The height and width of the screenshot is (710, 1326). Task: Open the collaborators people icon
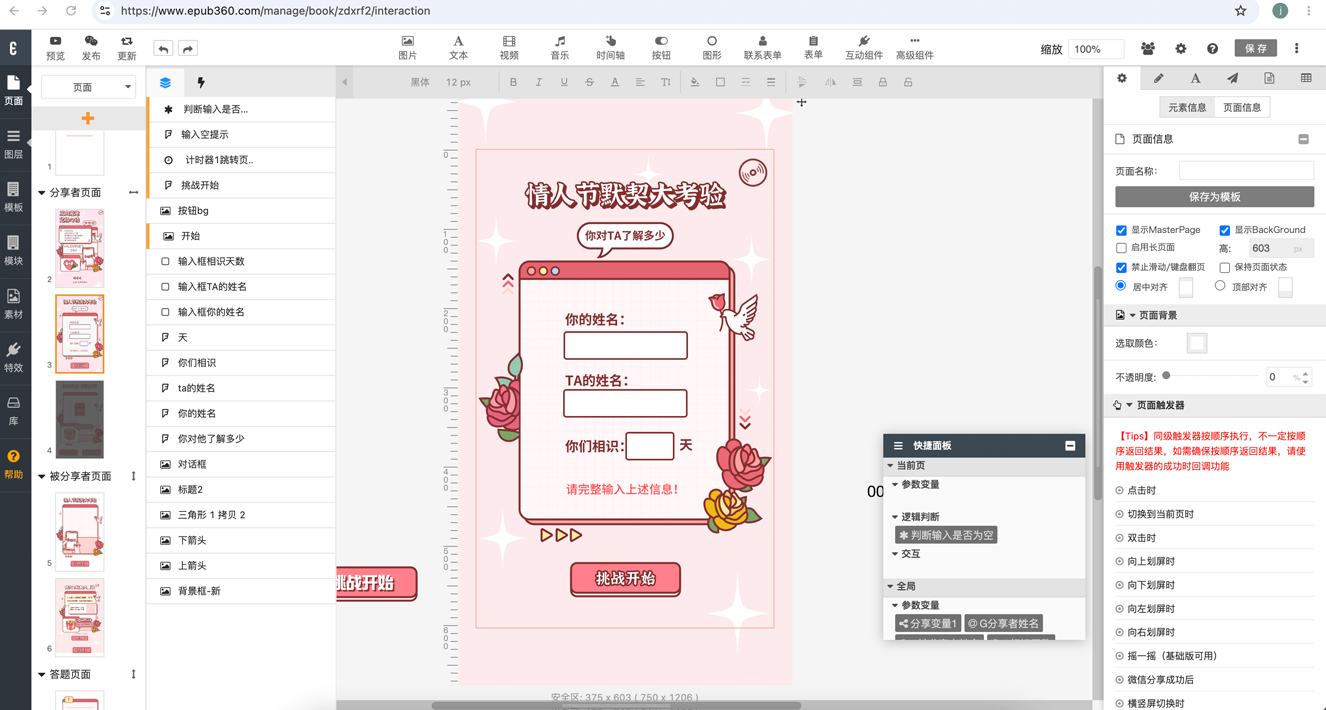click(1148, 48)
